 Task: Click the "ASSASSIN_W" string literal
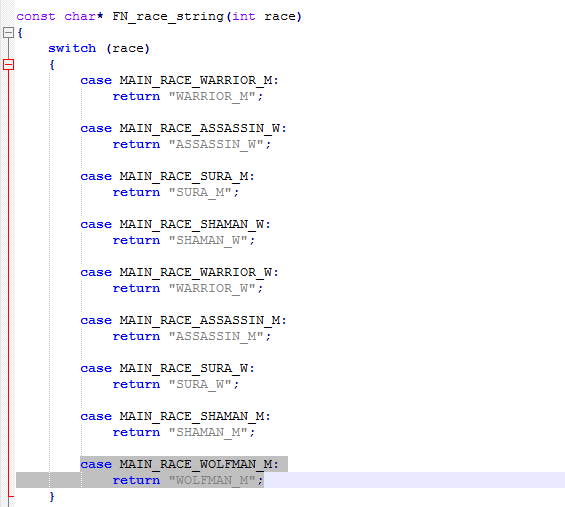point(216,144)
